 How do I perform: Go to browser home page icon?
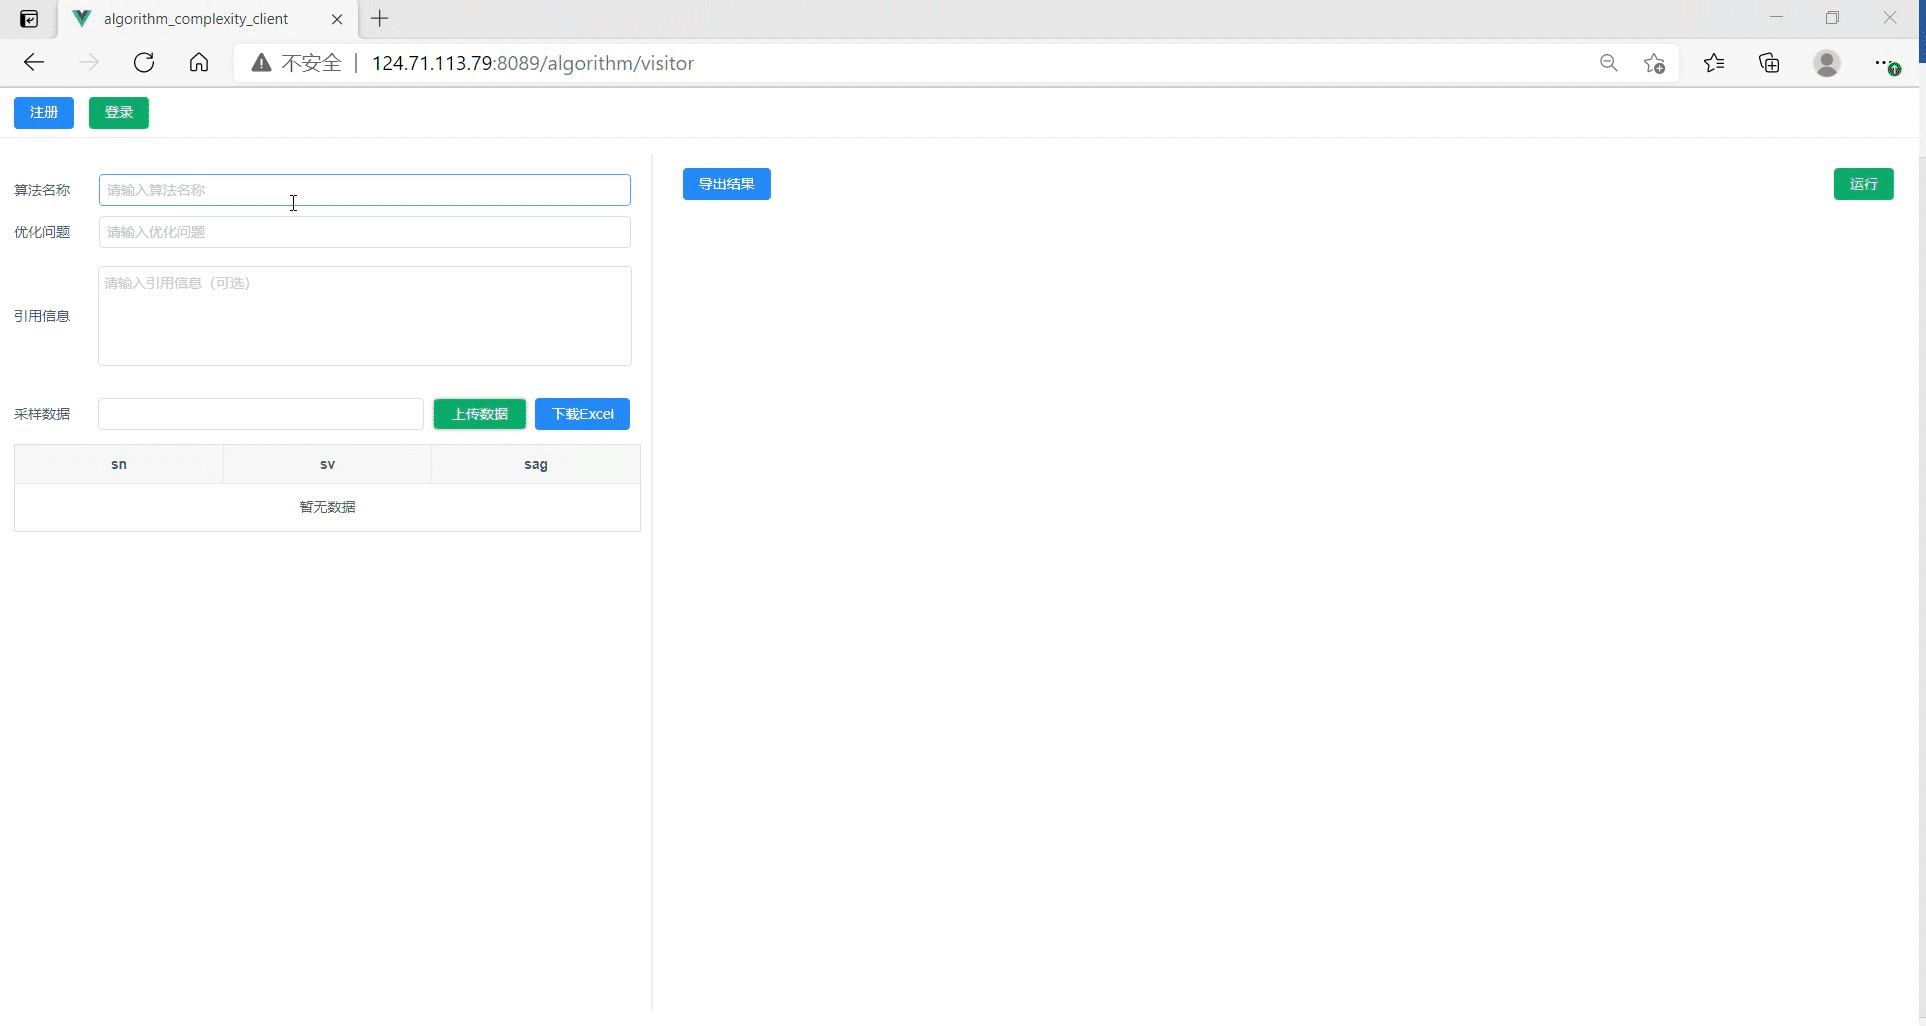199,63
